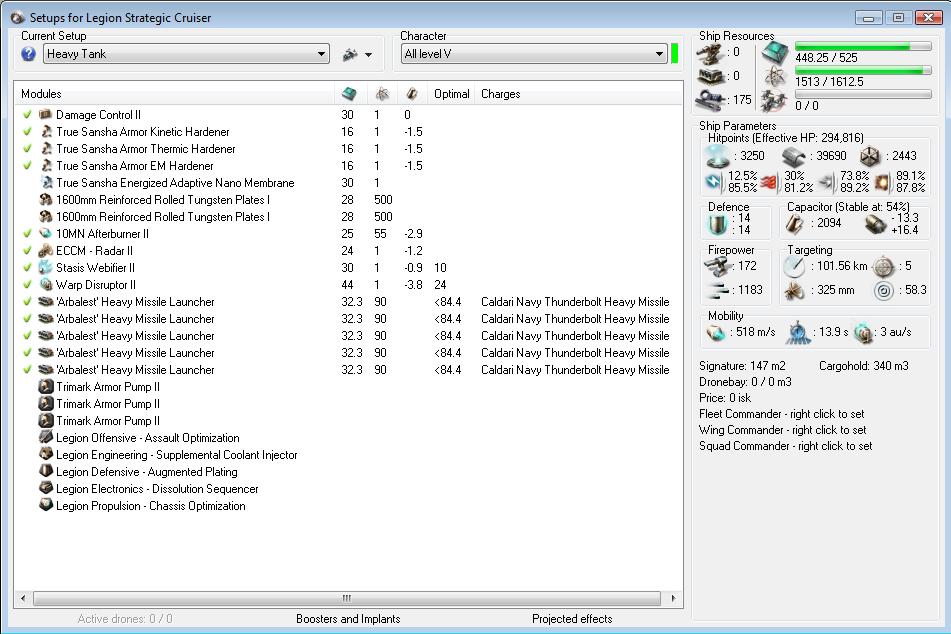Click Wing Commander - right click to set

[x=782, y=430]
